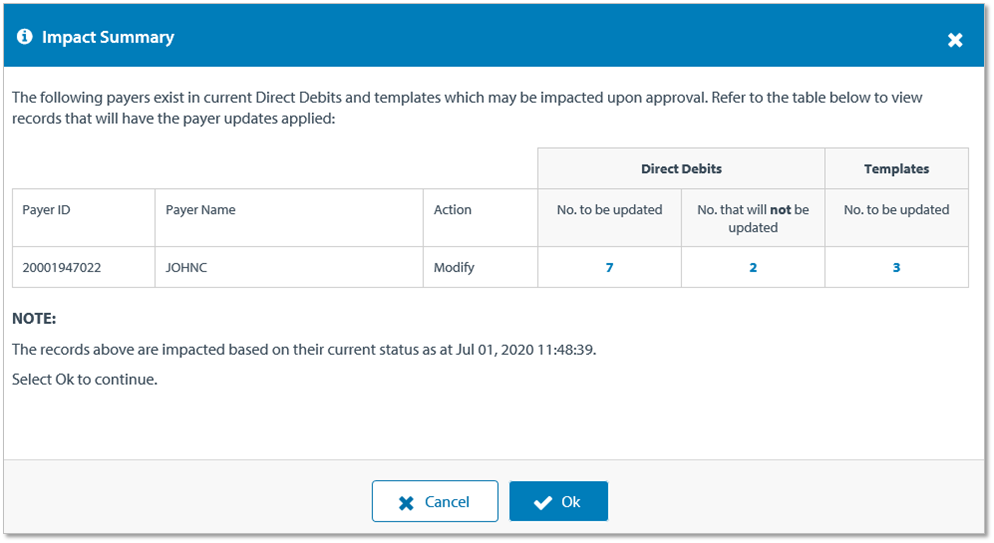This screenshot has height=543, width=994.
Task: Click the Payer Name column header
Action: [x=200, y=210]
